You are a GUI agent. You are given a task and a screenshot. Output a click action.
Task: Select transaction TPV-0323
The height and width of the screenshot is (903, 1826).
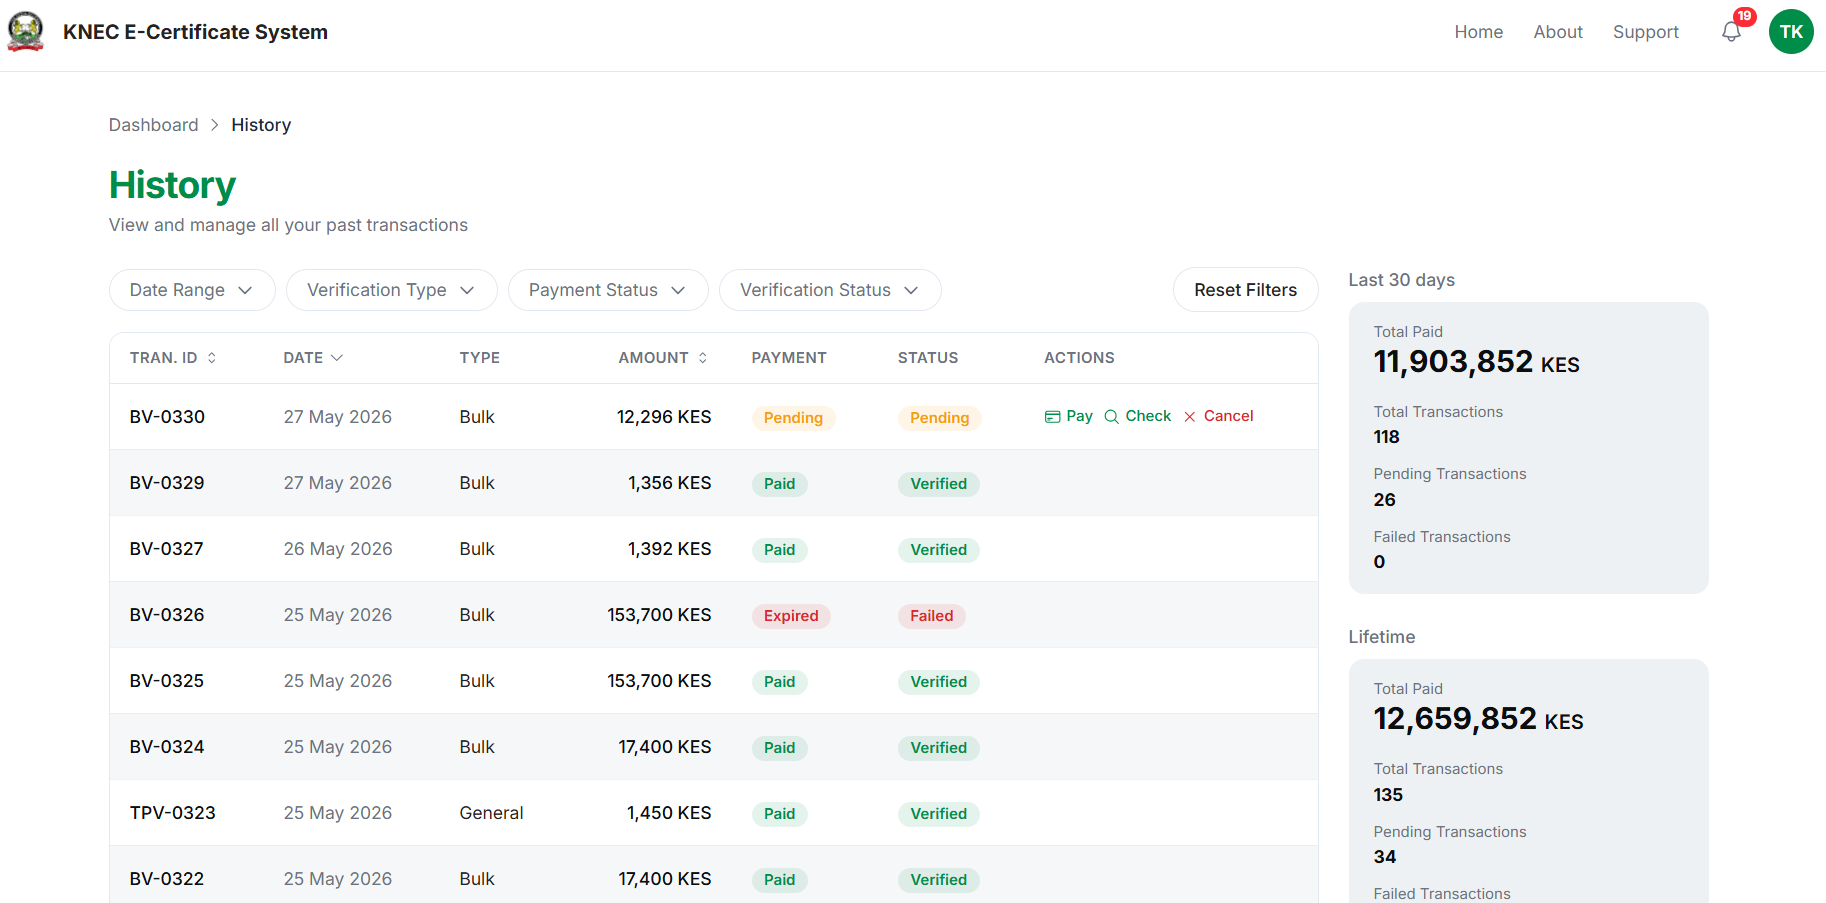[173, 813]
